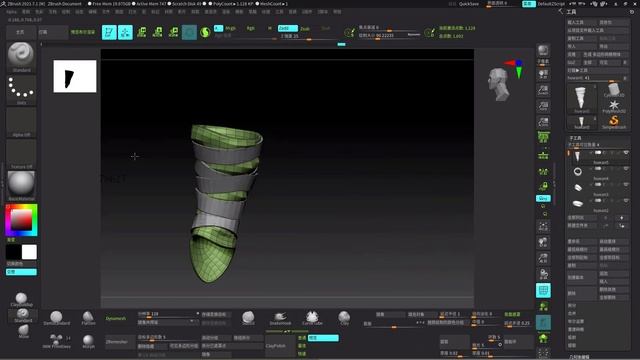Viewport: 640px width, 360px height.
Task: Click the right shelf Move view icon
Action: click(x=543, y=242)
